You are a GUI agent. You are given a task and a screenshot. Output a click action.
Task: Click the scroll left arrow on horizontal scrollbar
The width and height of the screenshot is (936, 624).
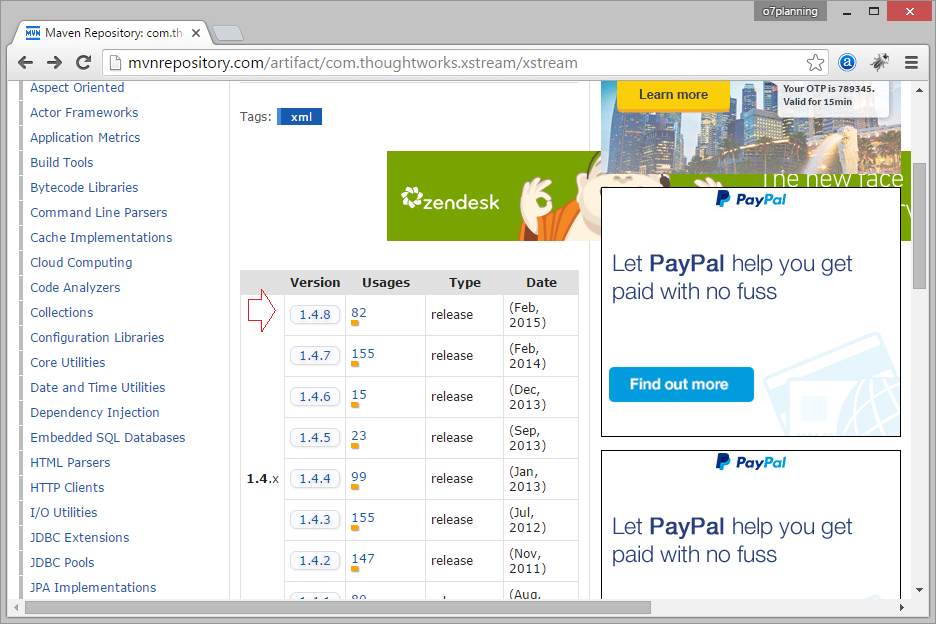click(x=16, y=608)
